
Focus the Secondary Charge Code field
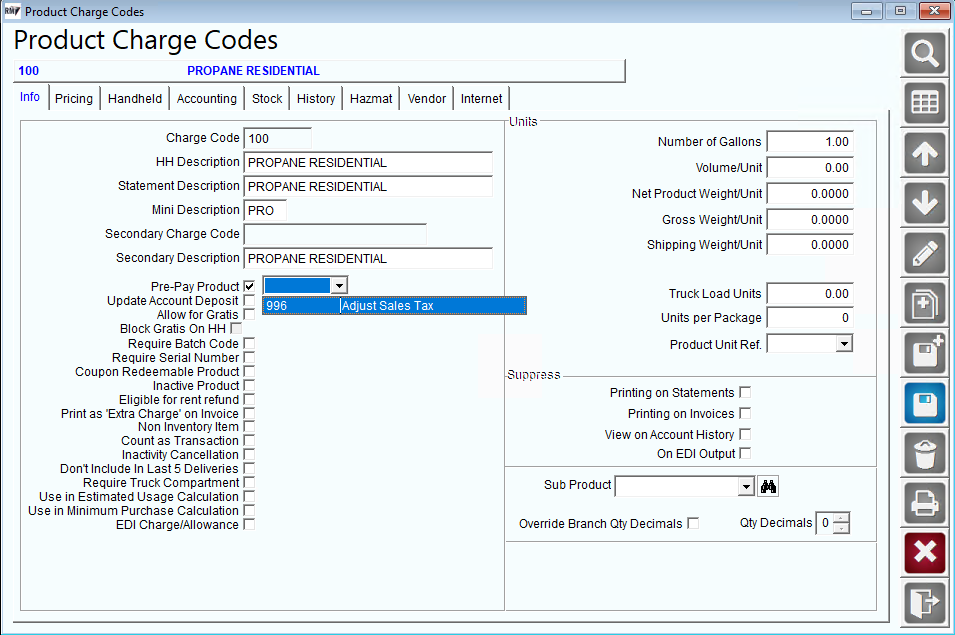click(335, 234)
